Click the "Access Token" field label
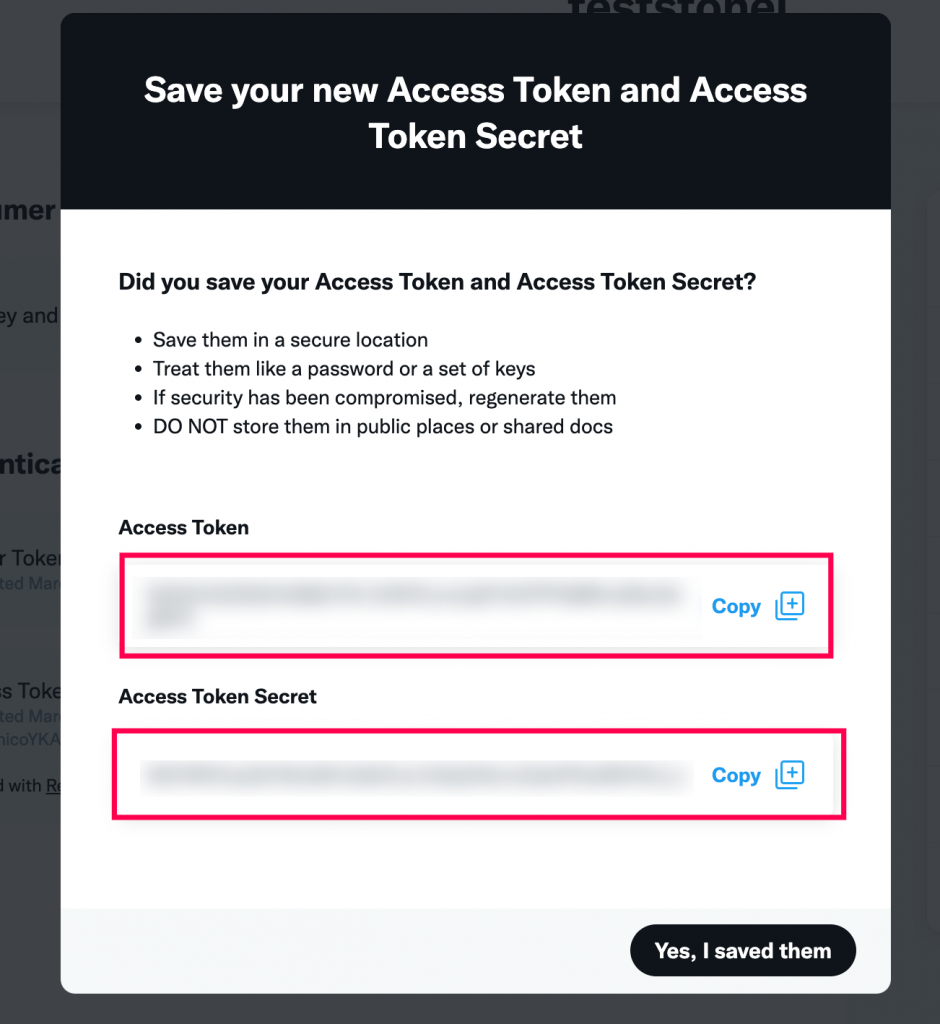 pyautogui.click(x=184, y=528)
